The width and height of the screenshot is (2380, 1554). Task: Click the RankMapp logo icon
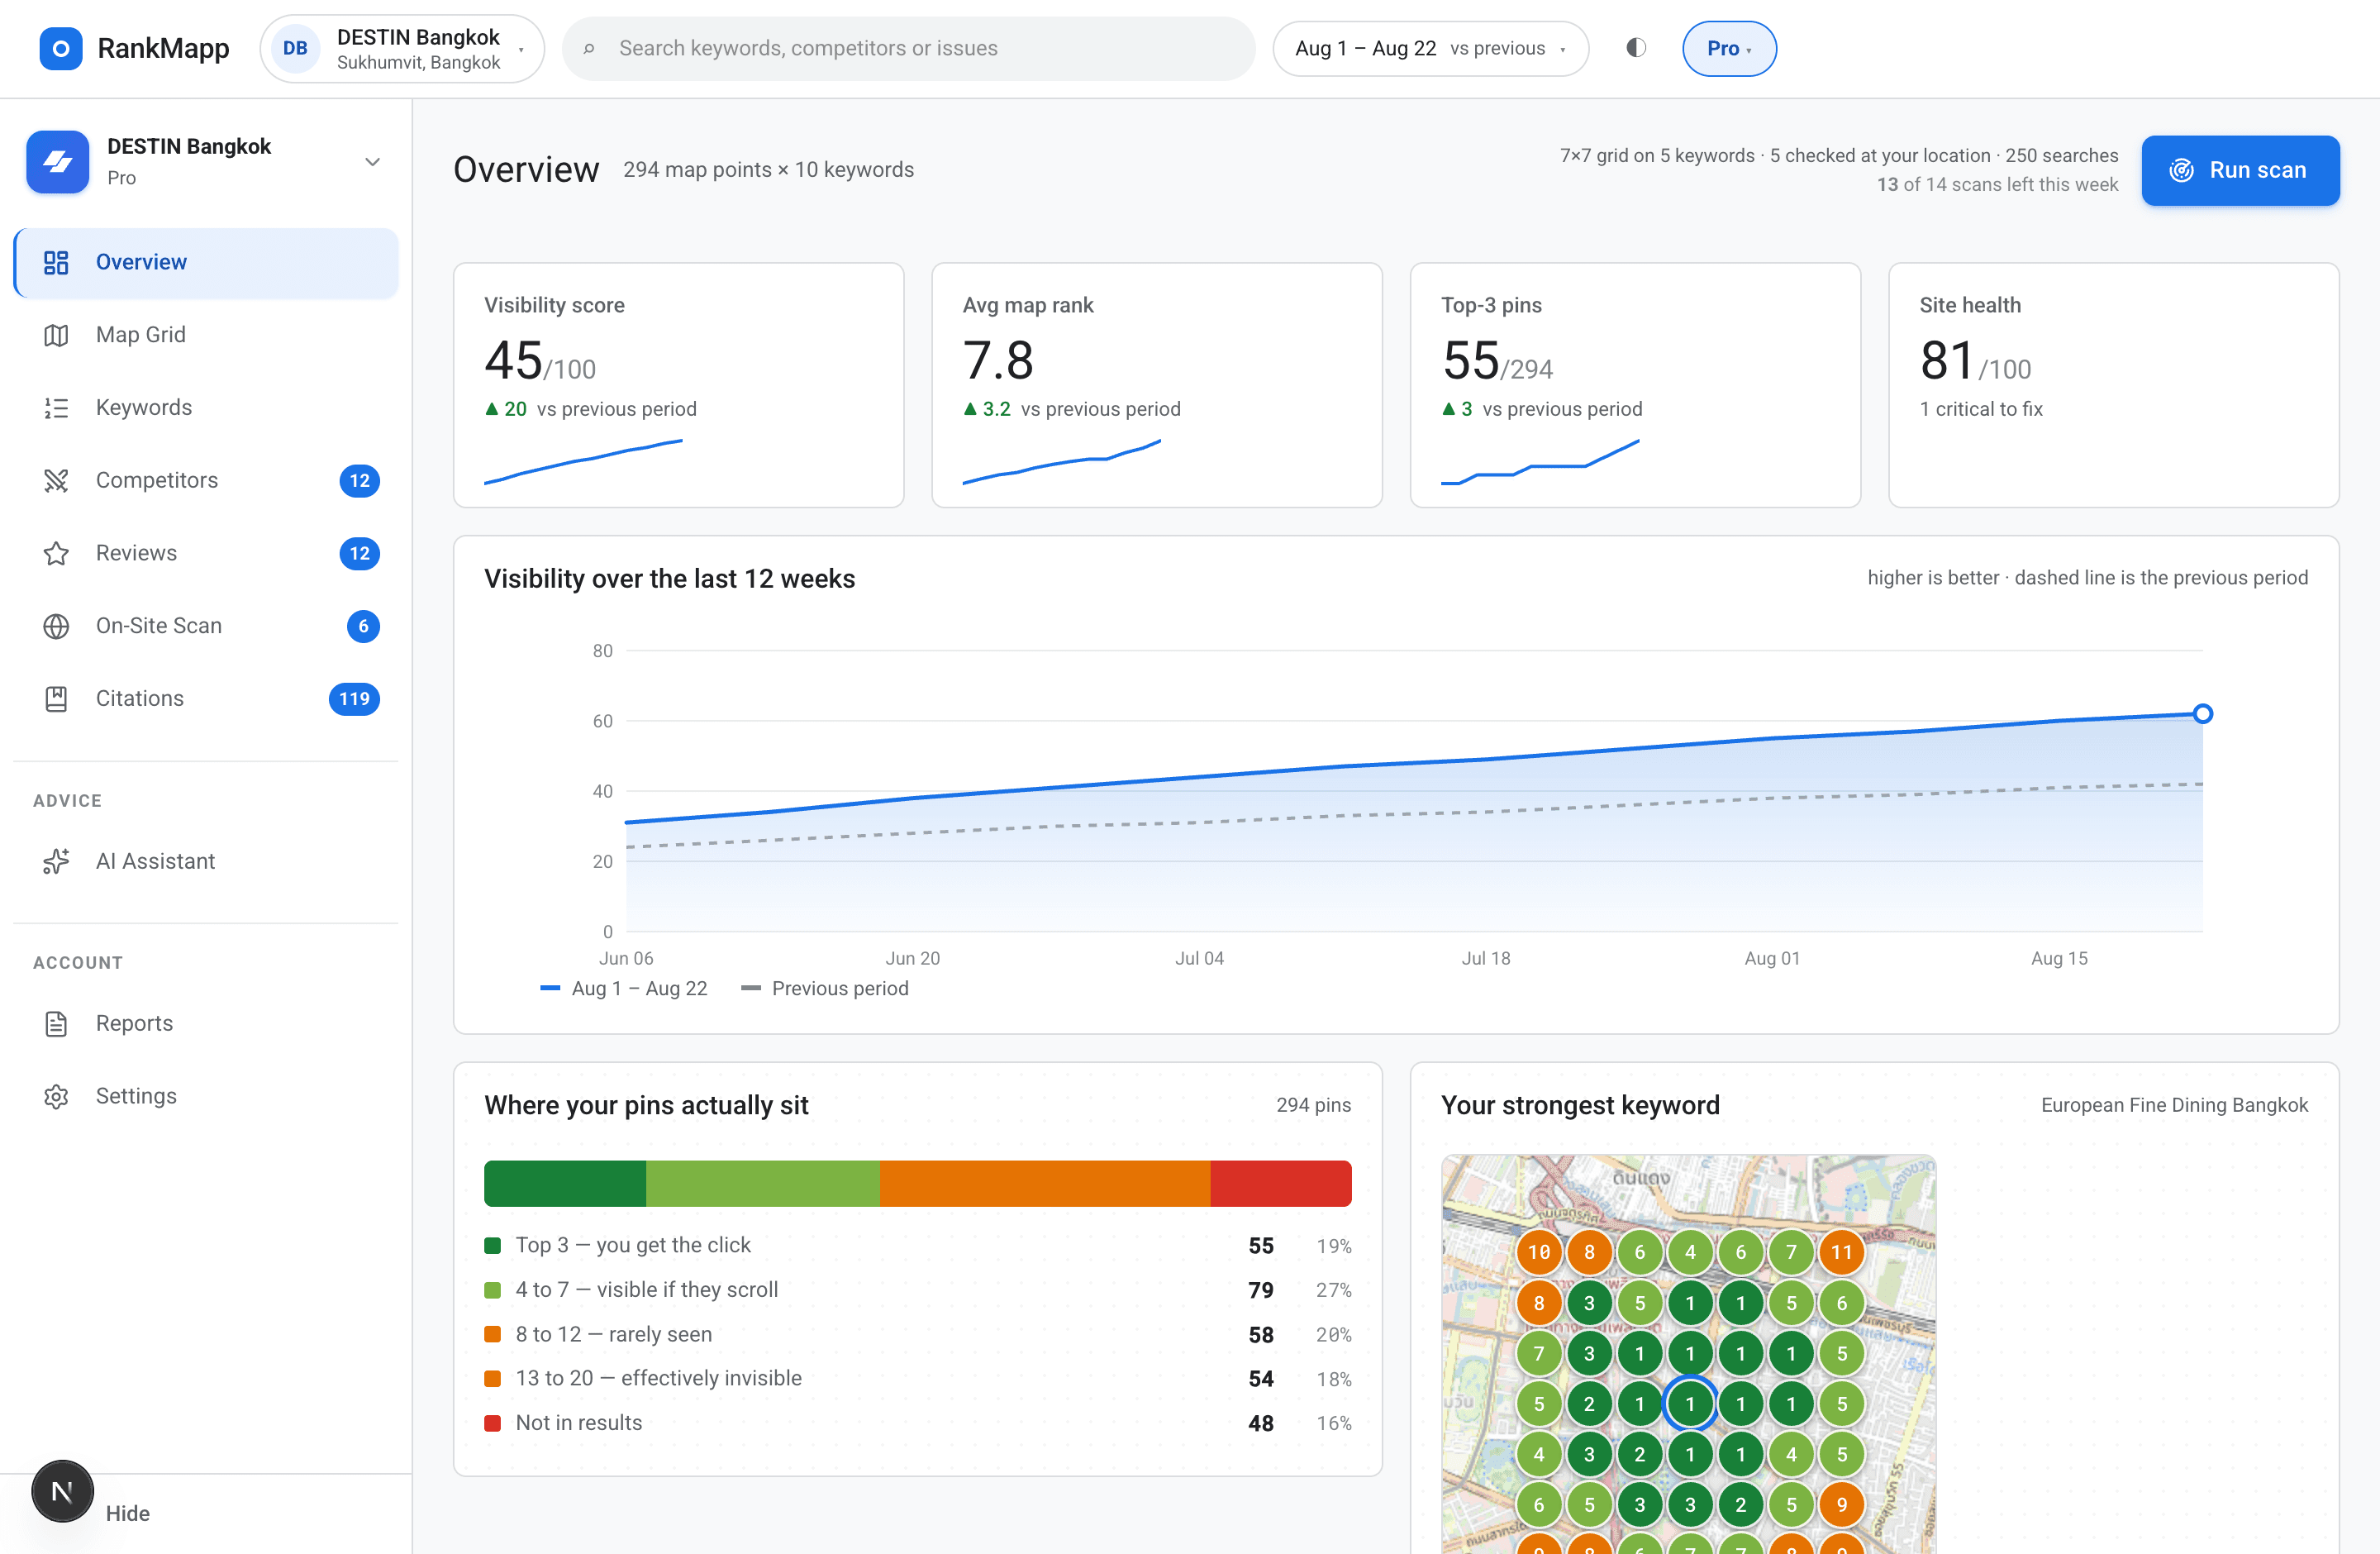point(60,48)
